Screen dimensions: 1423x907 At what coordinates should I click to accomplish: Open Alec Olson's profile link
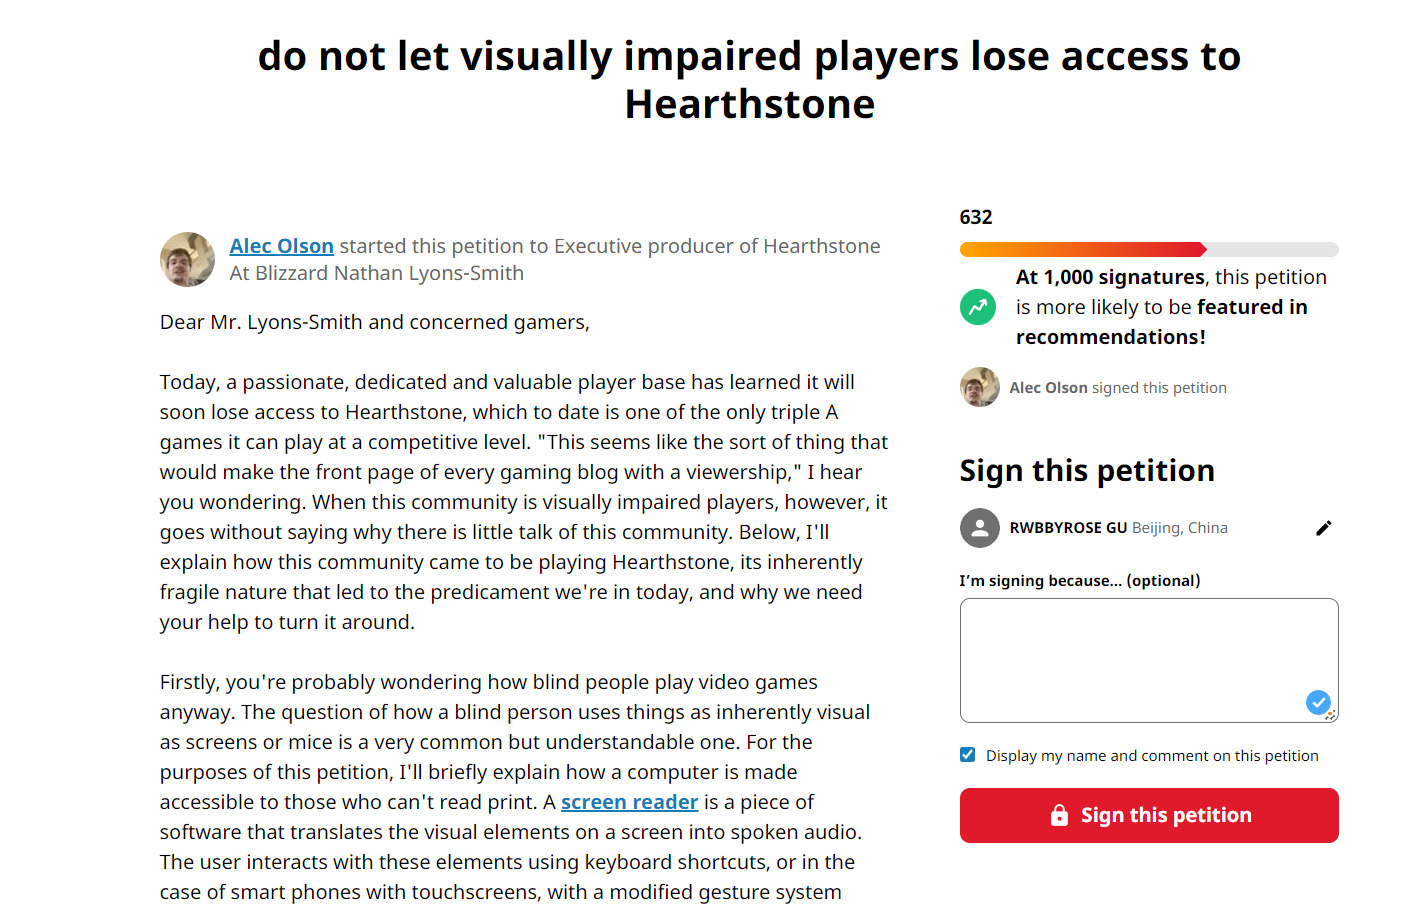pos(281,246)
